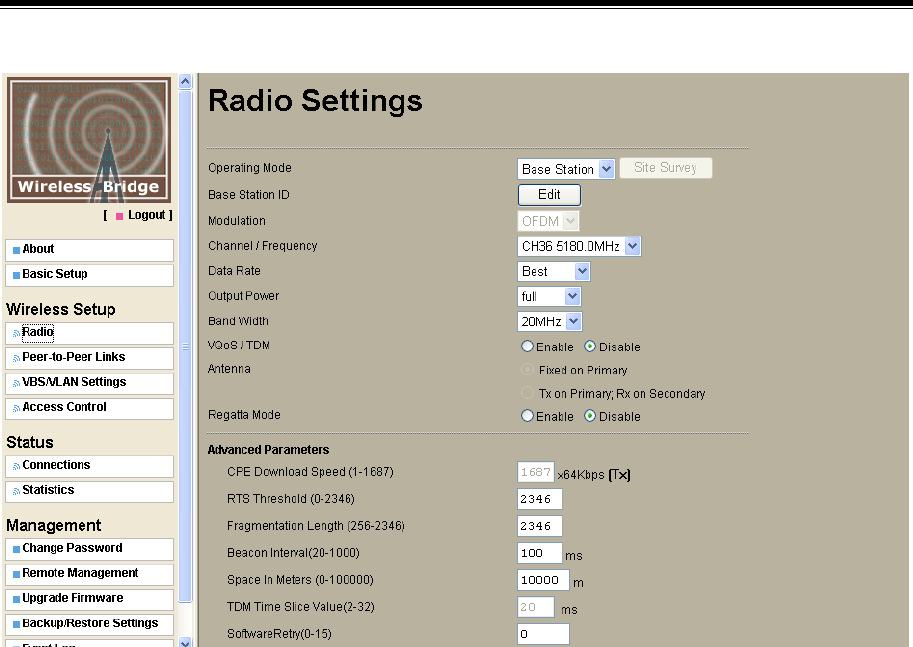Click the TDM Time Slice Value field

(x=536, y=607)
